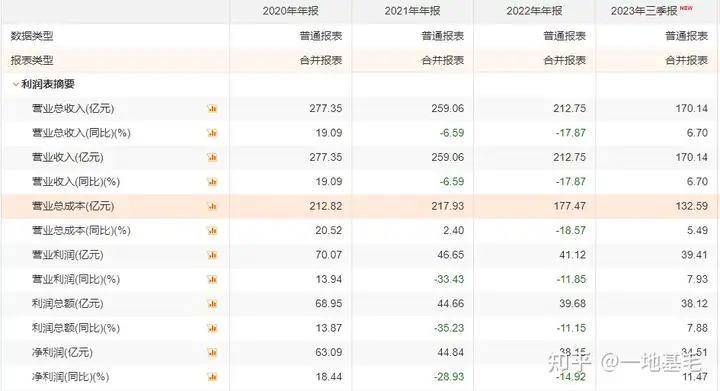
Task: Select the 2023年三季报 column header
Action: coord(644,11)
